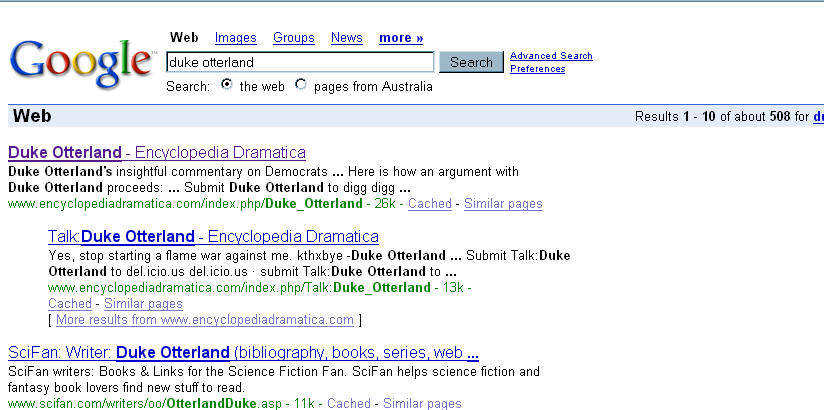View Cached copy of first result
Image resolution: width=824 pixels, height=410 pixels.
[430, 204]
